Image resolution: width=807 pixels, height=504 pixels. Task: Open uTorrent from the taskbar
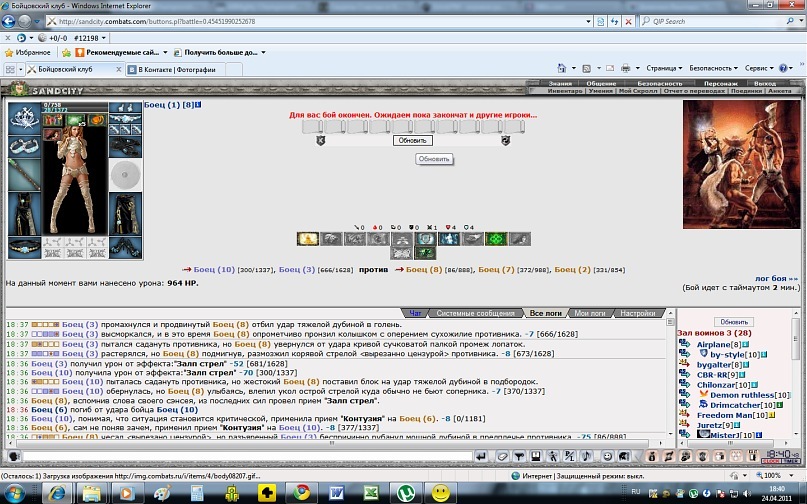[x=406, y=493]
